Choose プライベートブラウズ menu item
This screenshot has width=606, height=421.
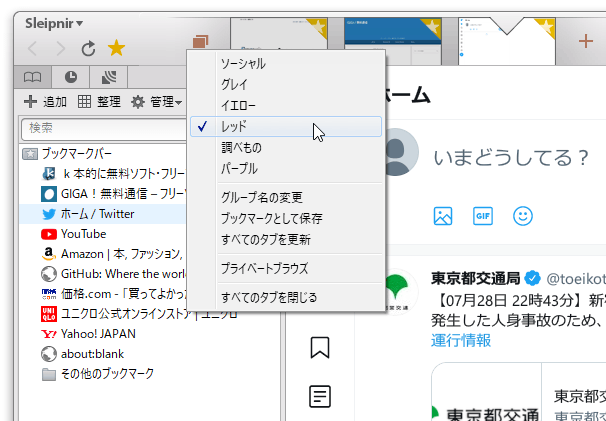pyautogui.click(x=286, y=268)
